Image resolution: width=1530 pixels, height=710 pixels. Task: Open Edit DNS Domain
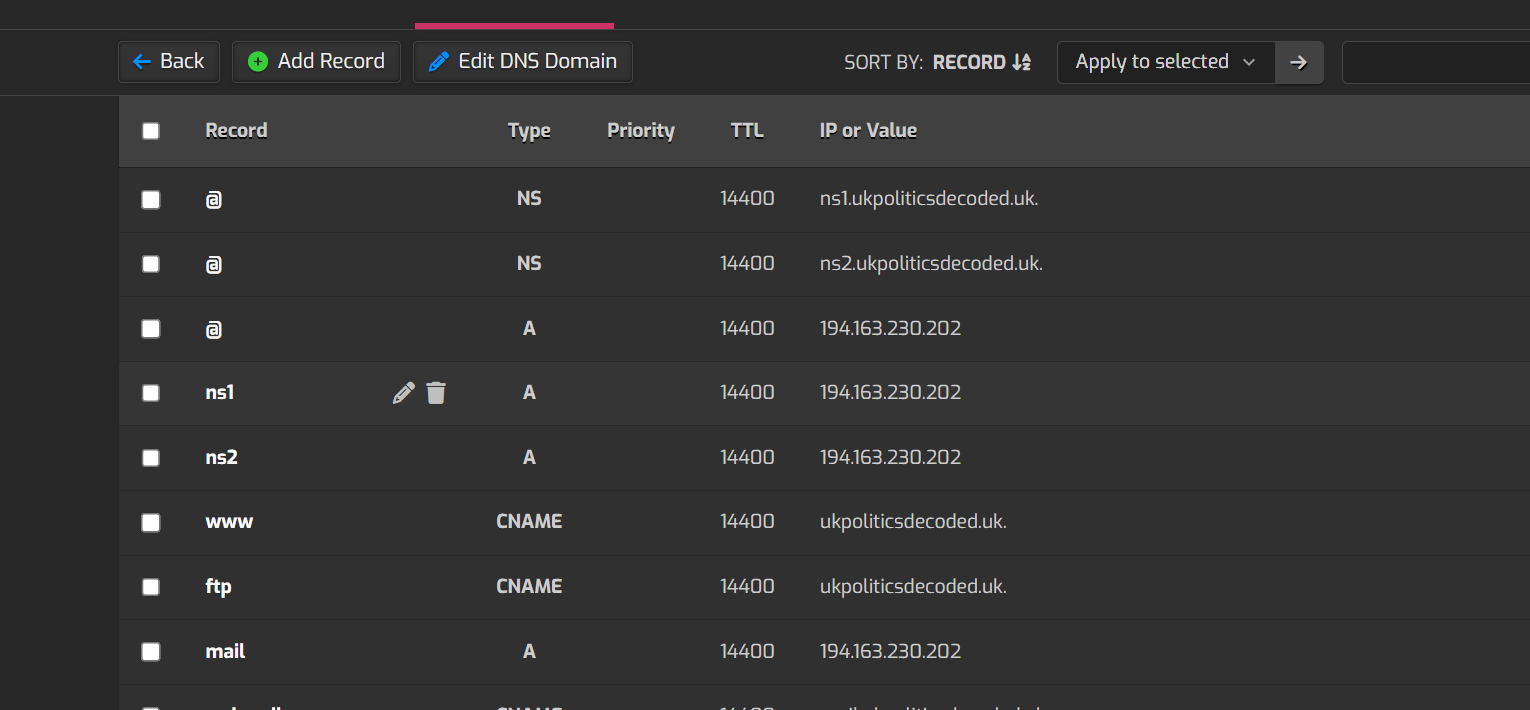522,61
